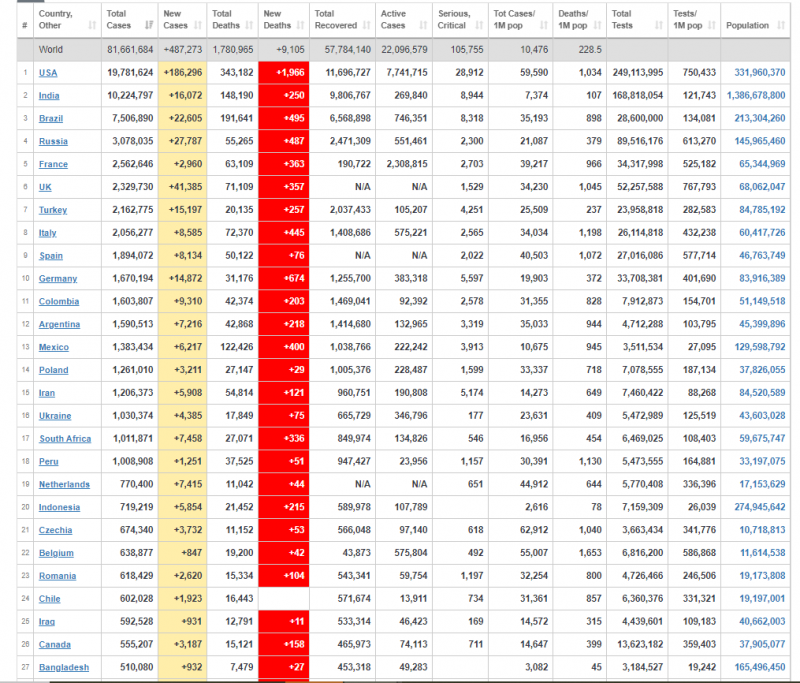The width and height of the screenshot is (800, 683).
Task: Open the Poland country link
Action: [x=54, y=370]
